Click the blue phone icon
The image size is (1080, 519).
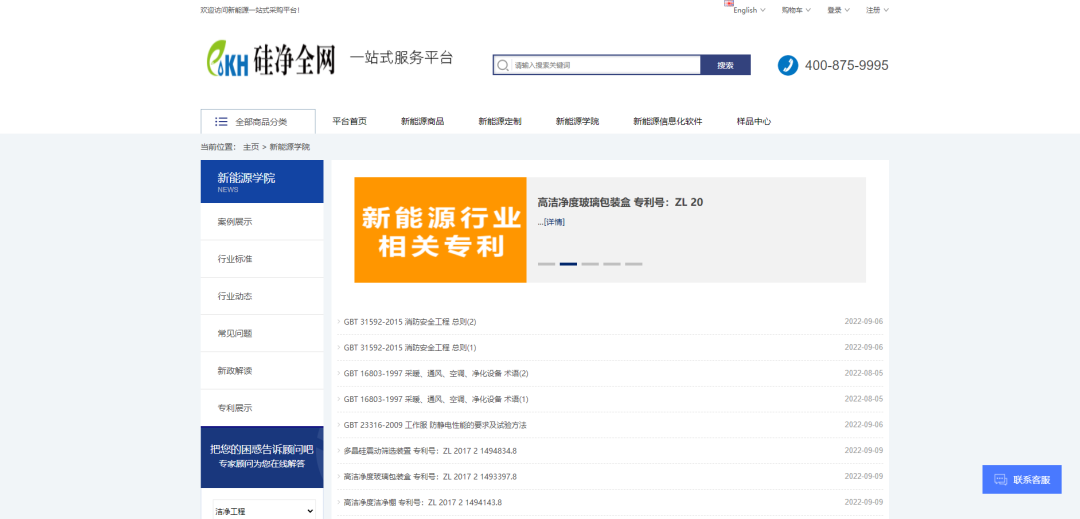click(788, 65)
